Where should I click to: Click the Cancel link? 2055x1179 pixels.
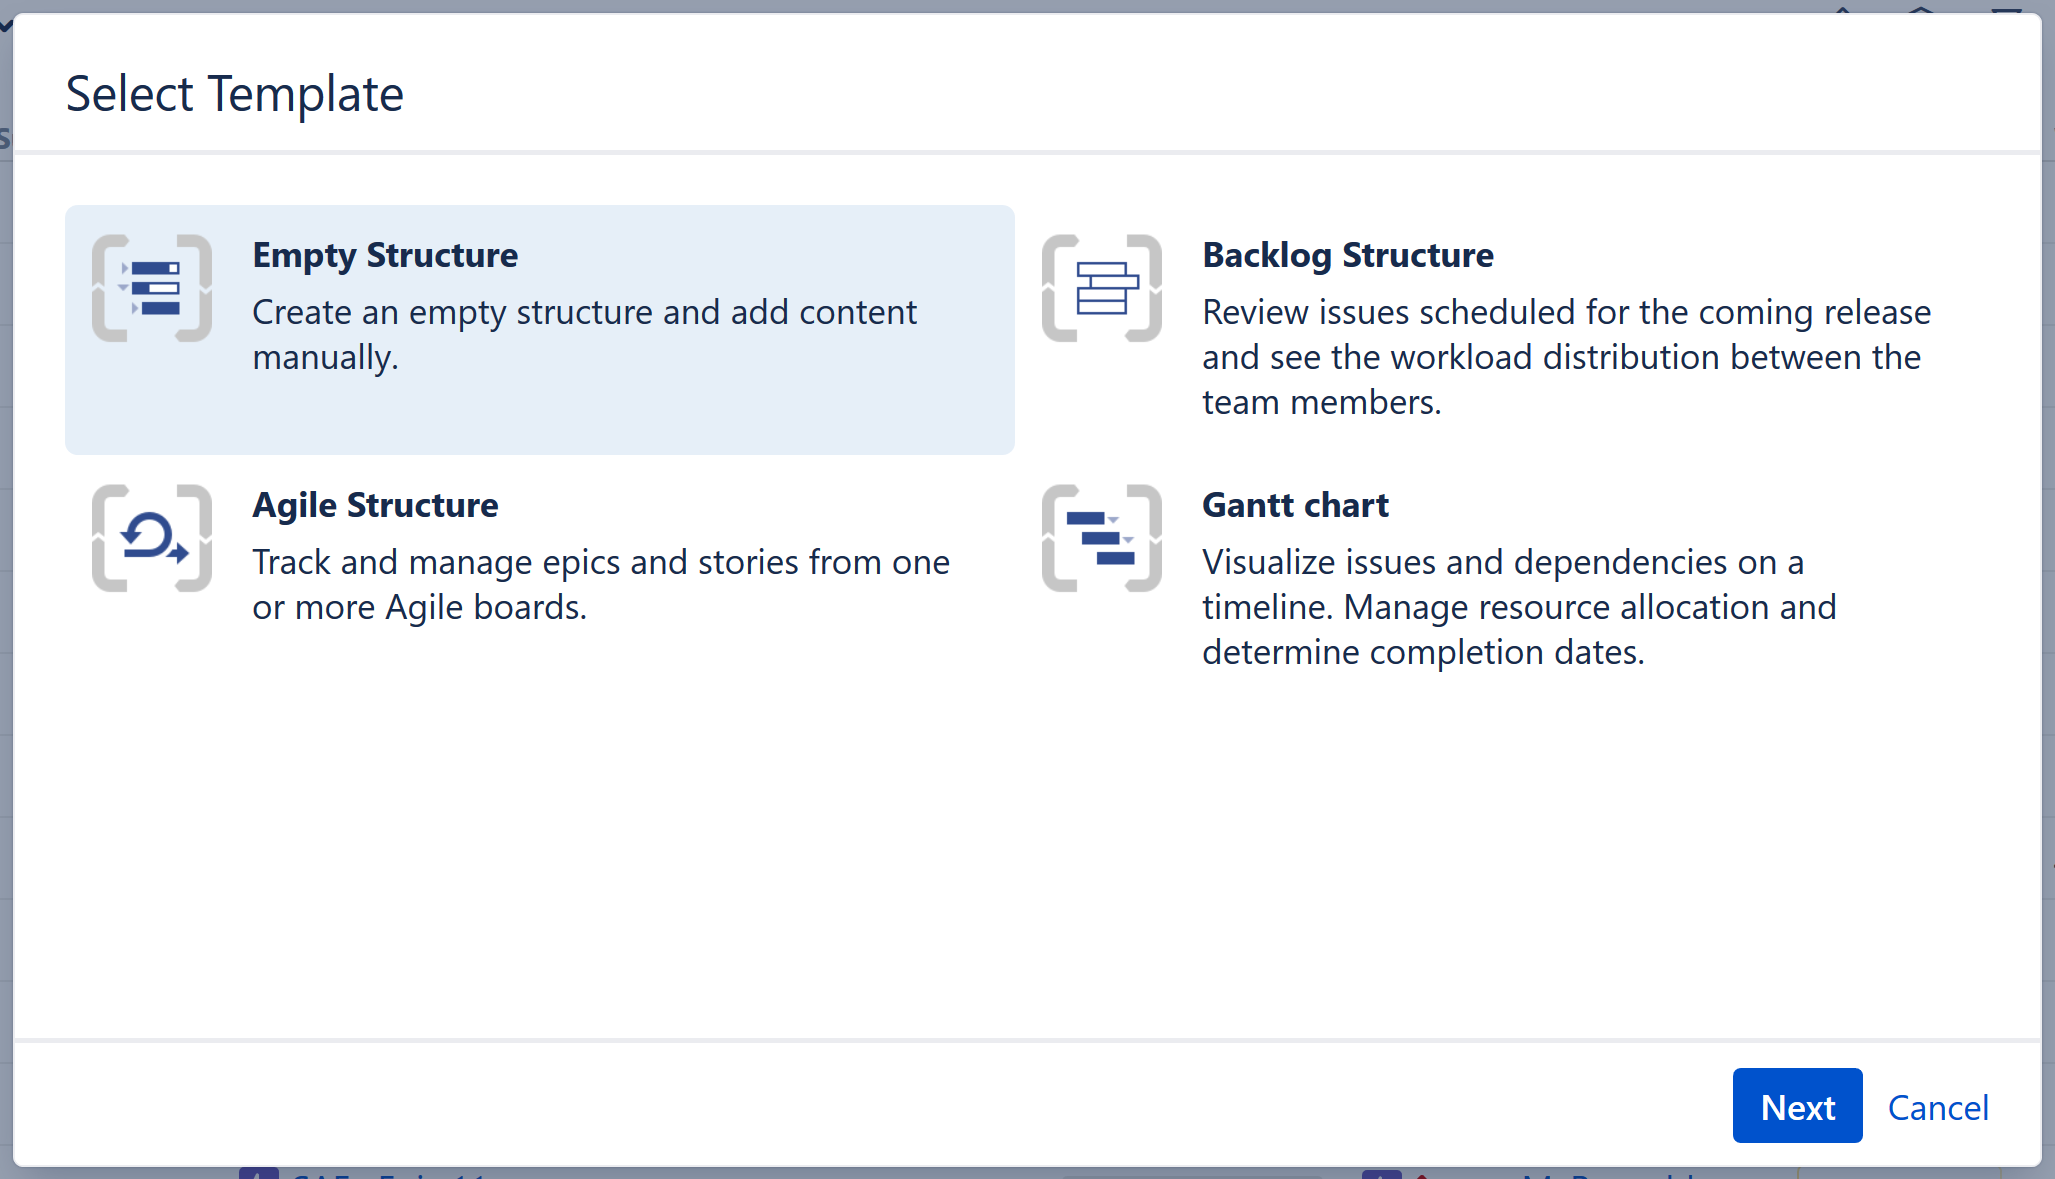[x=1938, y=1107]
